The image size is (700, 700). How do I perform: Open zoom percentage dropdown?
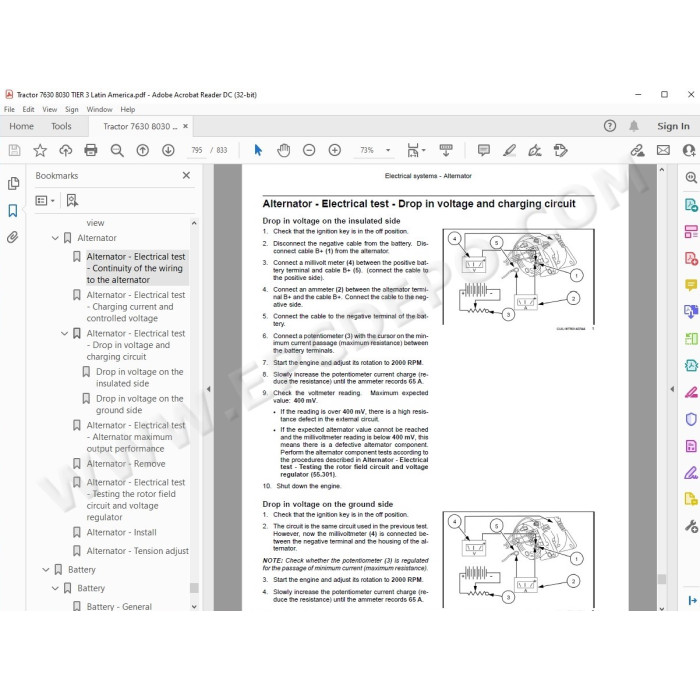(x=388, y=150)
